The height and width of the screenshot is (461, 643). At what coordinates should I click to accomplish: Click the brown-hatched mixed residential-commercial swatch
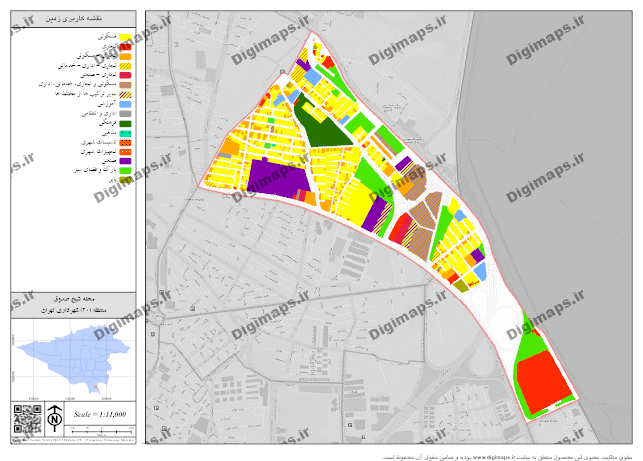click(125, 85)
